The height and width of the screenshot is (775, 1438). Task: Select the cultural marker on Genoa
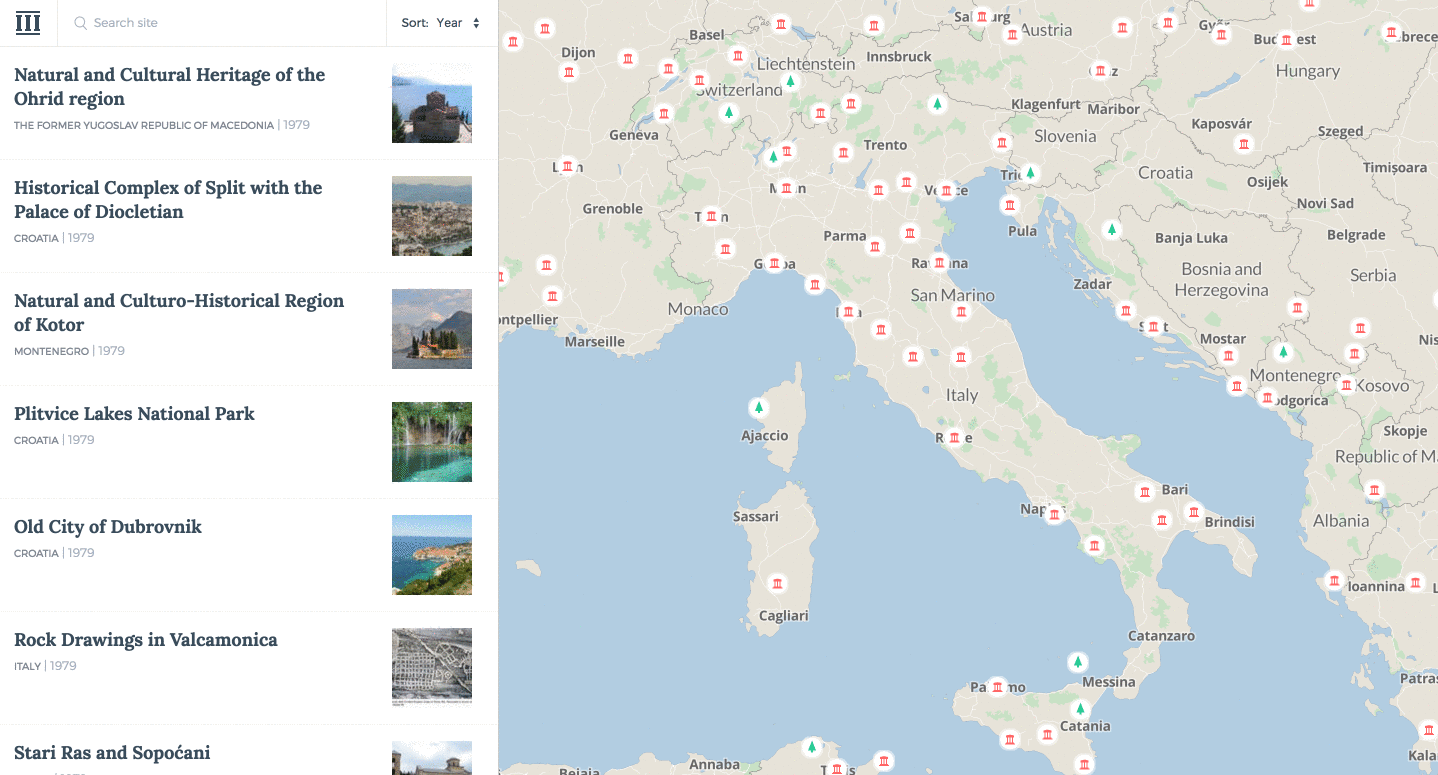point(774,263)
